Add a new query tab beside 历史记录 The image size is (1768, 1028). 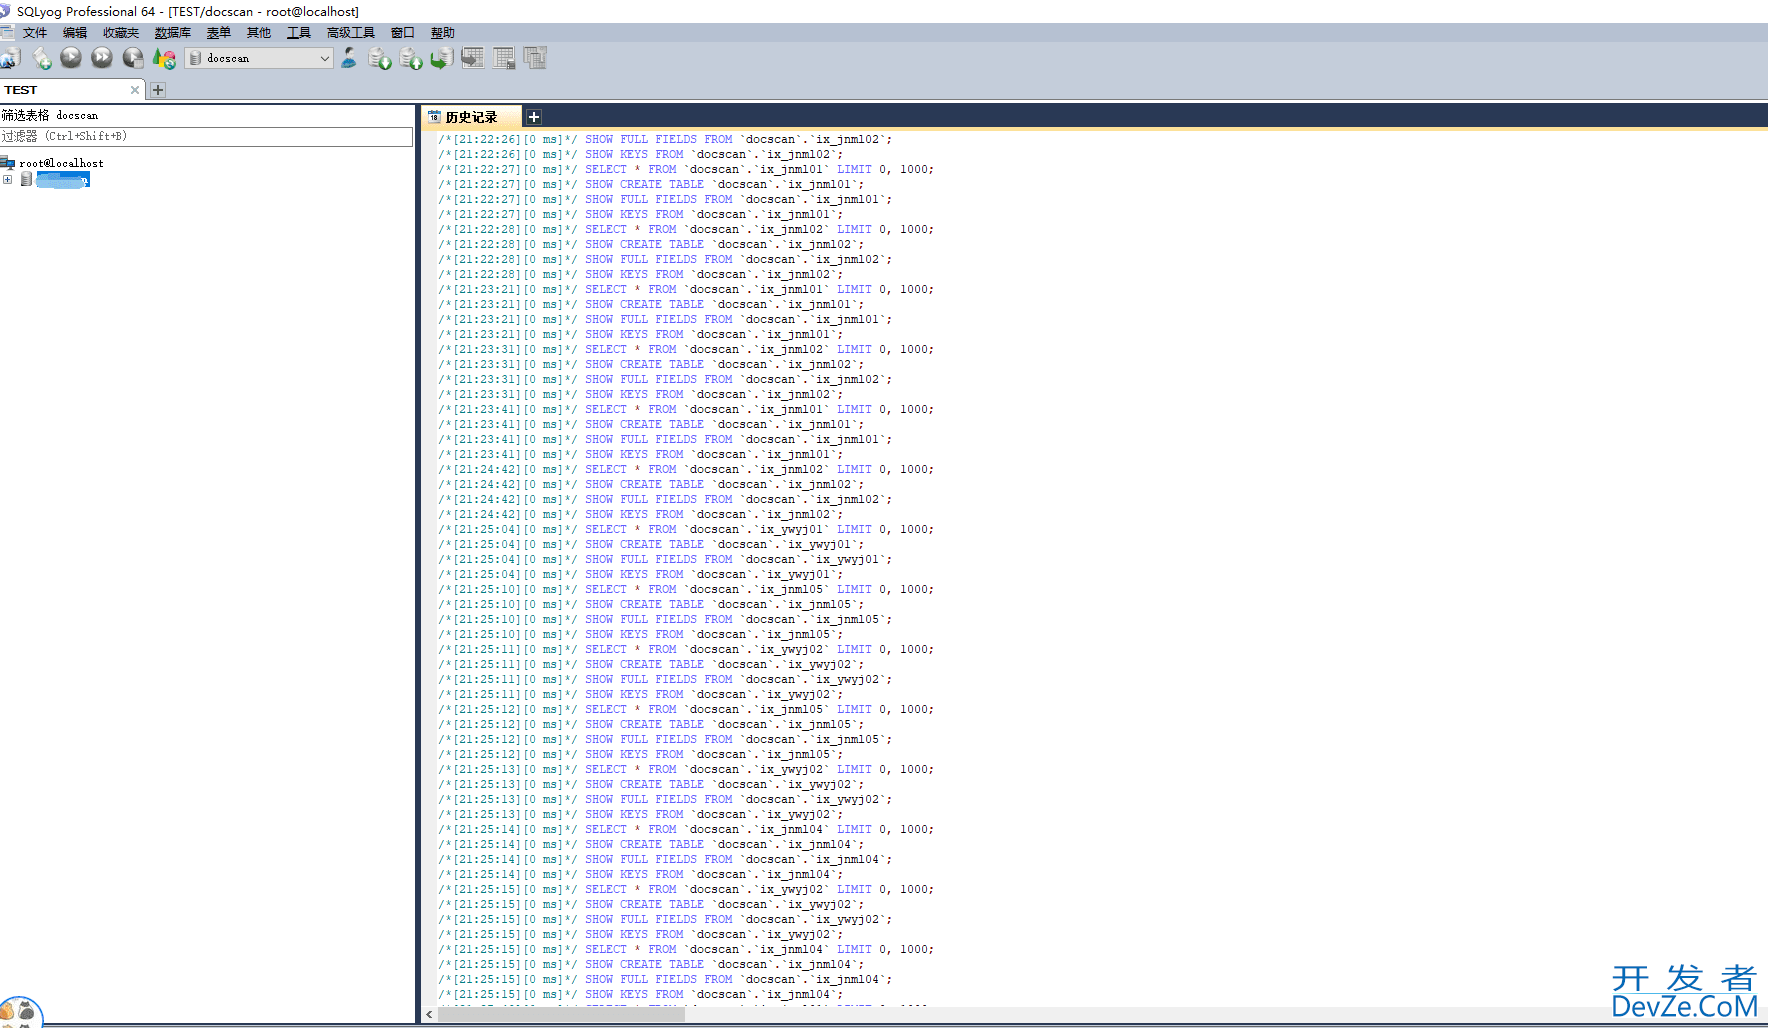(x=534, y=117)
